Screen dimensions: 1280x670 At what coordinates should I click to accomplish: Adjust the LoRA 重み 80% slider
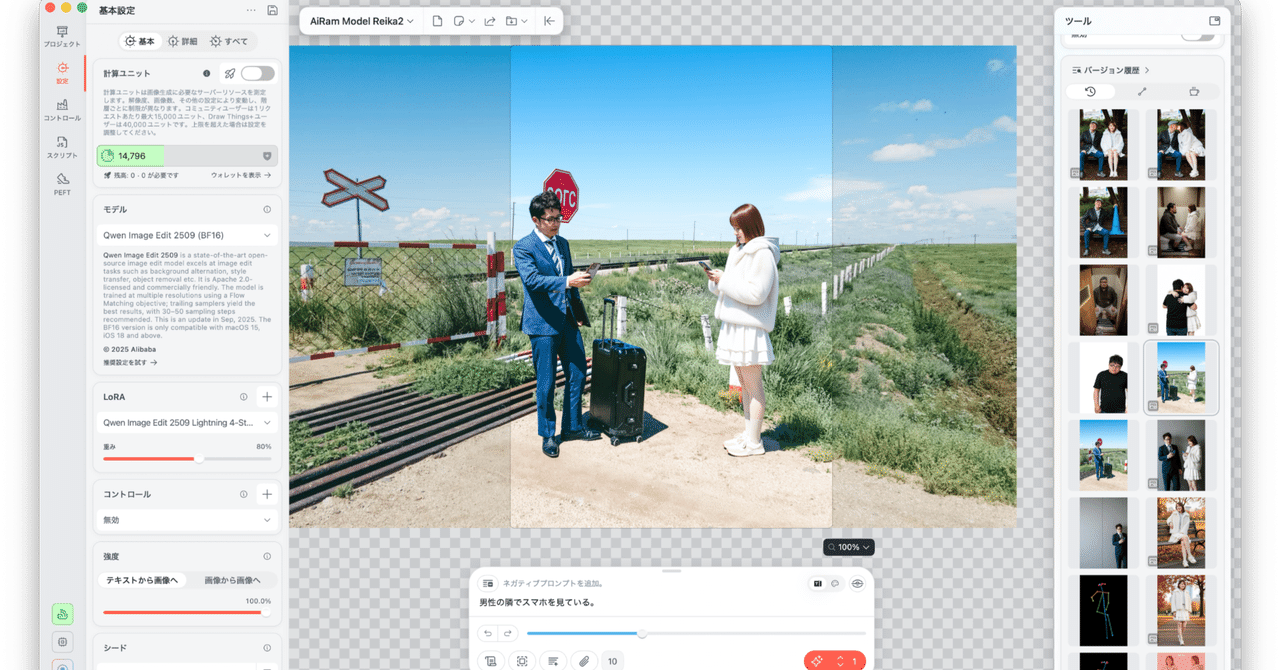point(187,458)
